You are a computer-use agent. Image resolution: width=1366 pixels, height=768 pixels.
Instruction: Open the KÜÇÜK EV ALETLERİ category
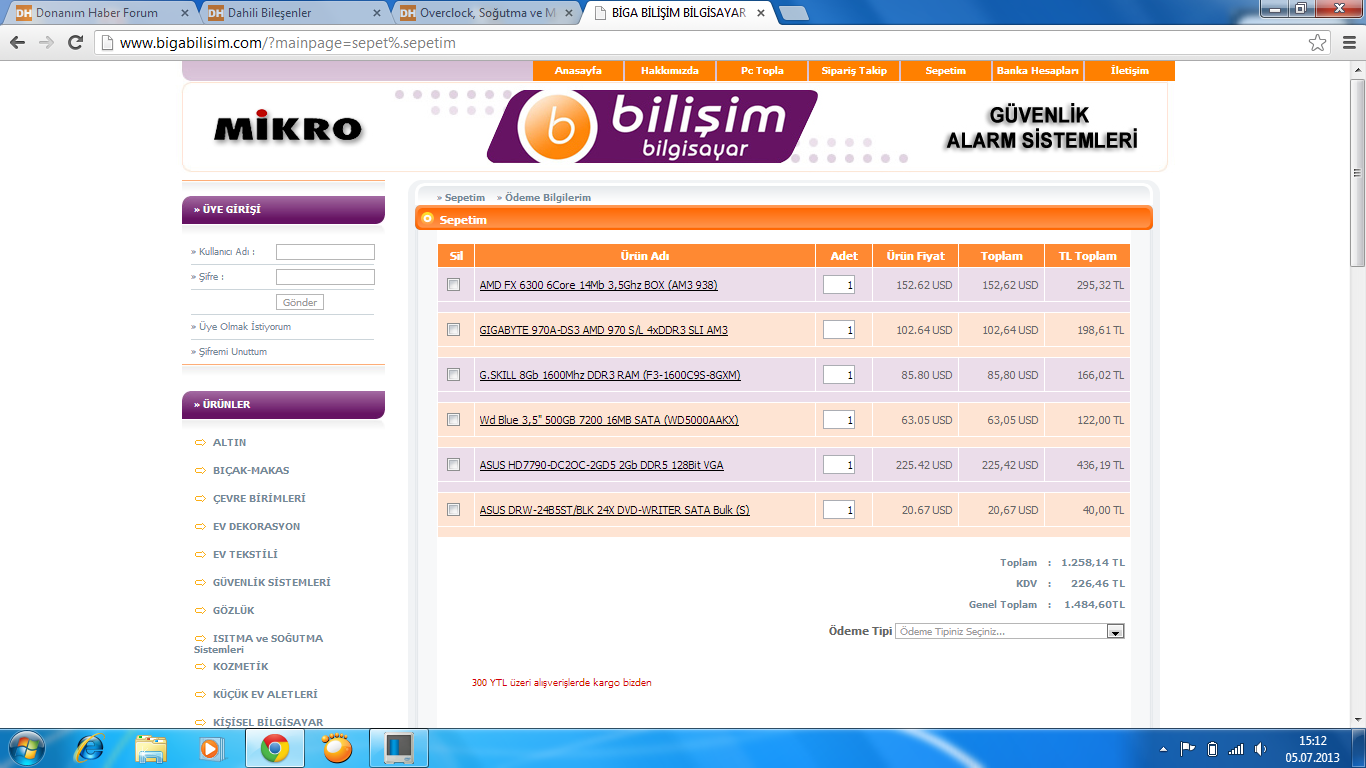265,694
